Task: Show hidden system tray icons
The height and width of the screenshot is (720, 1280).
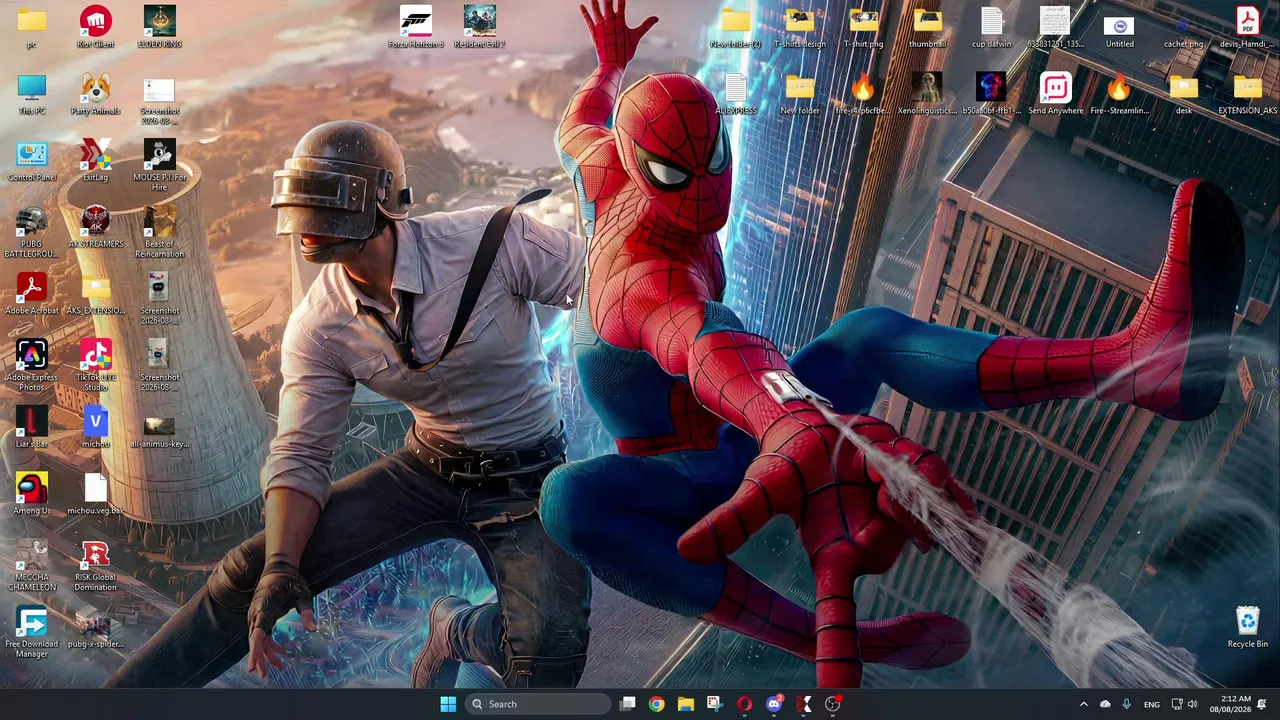Action: click(x=1083, y=704)
